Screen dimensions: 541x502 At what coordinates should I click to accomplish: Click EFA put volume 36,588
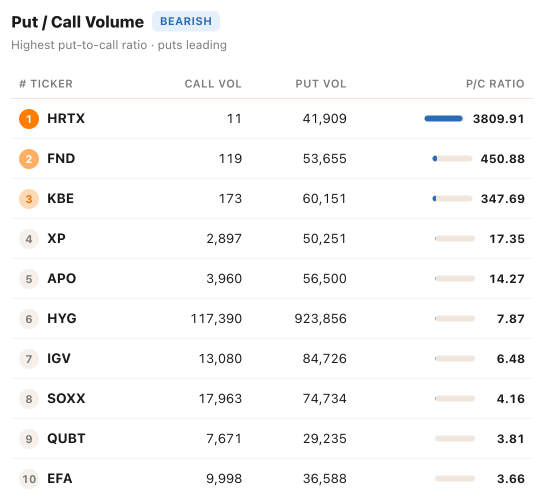(x=325, y=479)
